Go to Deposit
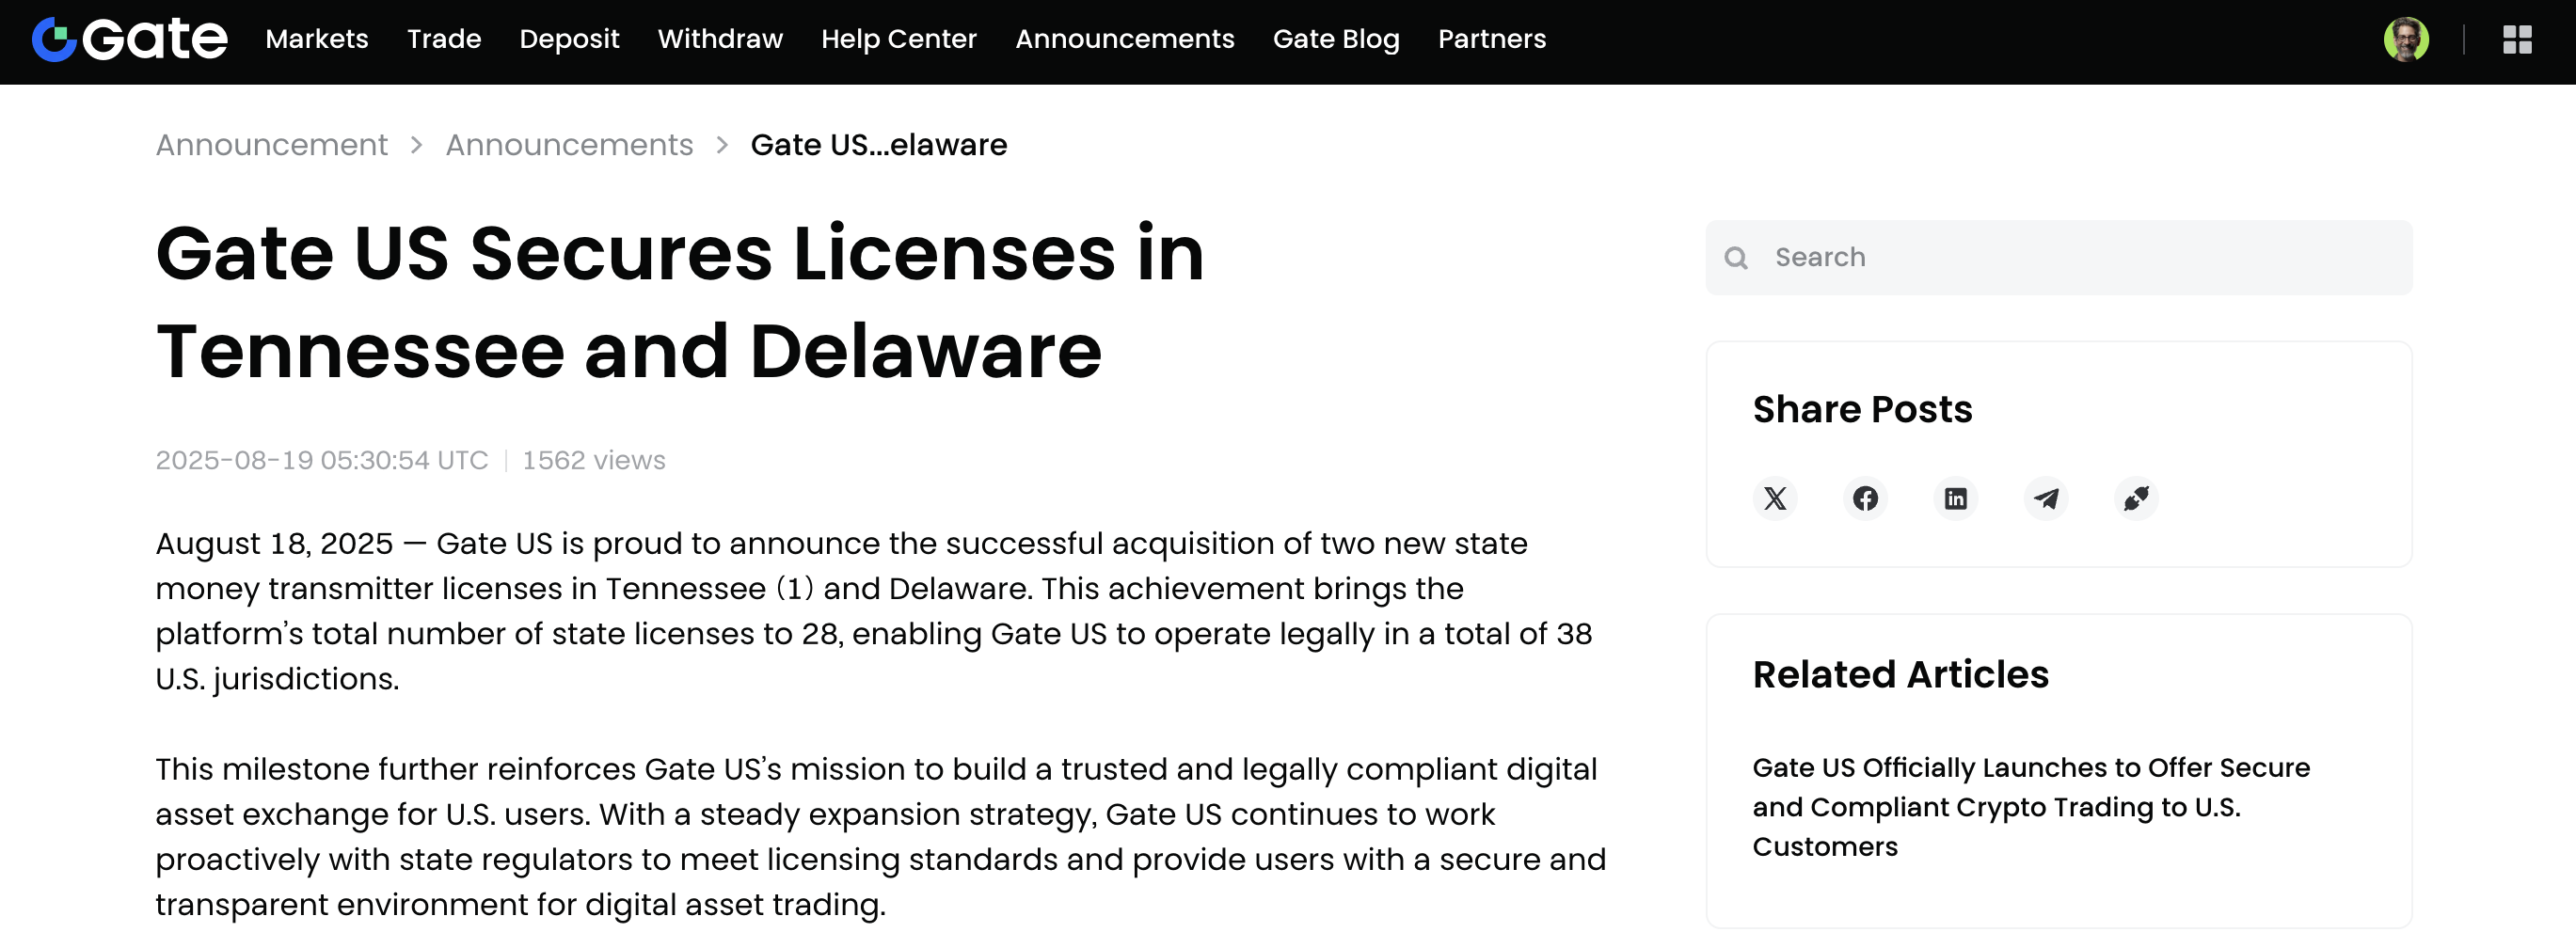This screenshot has height=948, width=2576. [x=569, y=39]
